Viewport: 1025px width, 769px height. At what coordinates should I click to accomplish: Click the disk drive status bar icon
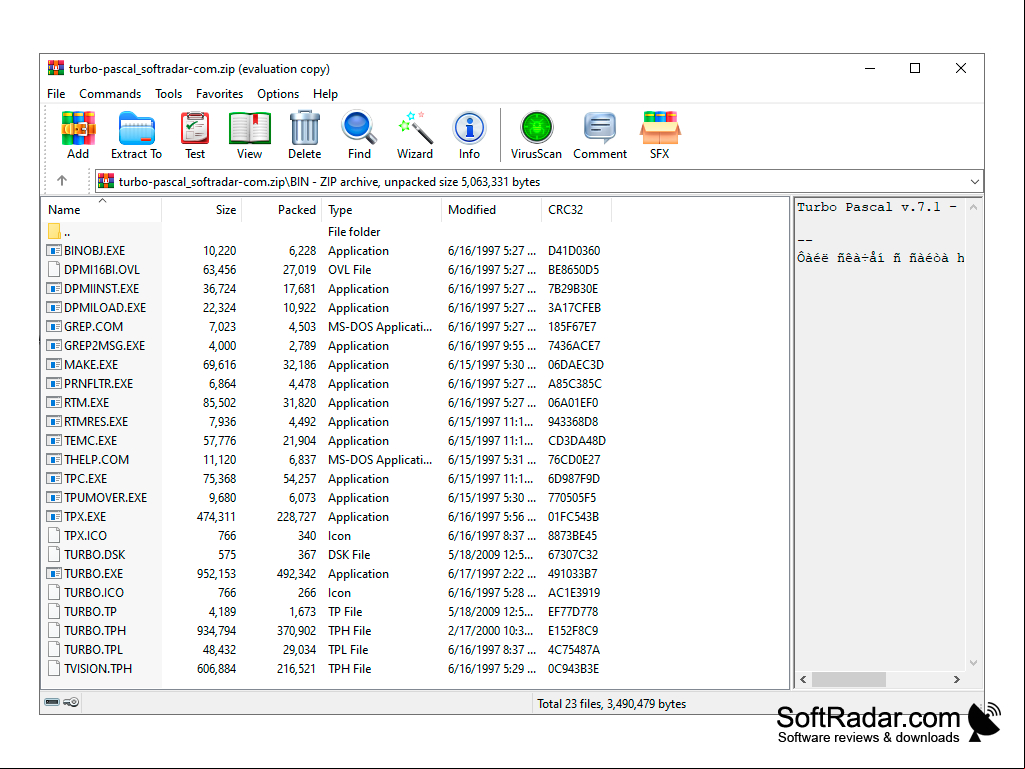click(x=52, y=702)
